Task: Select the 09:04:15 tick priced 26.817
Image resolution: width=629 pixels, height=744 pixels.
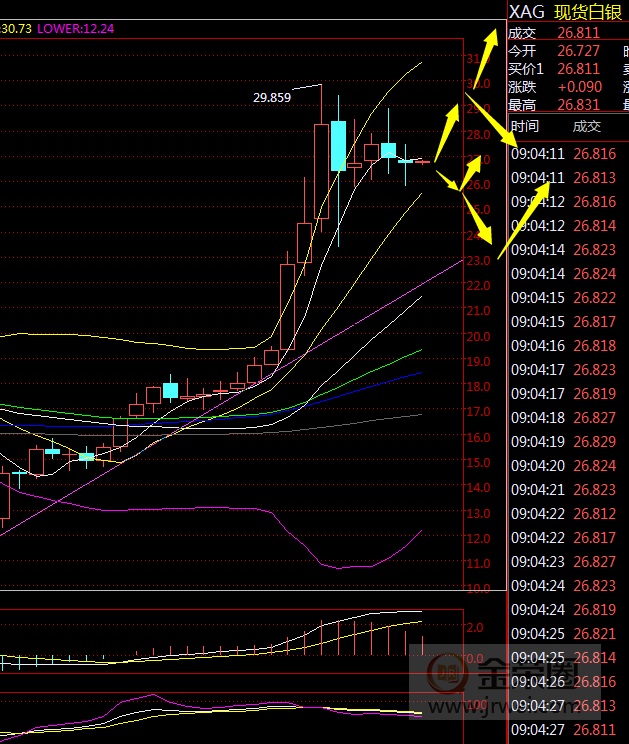Action: click(564, 321)
